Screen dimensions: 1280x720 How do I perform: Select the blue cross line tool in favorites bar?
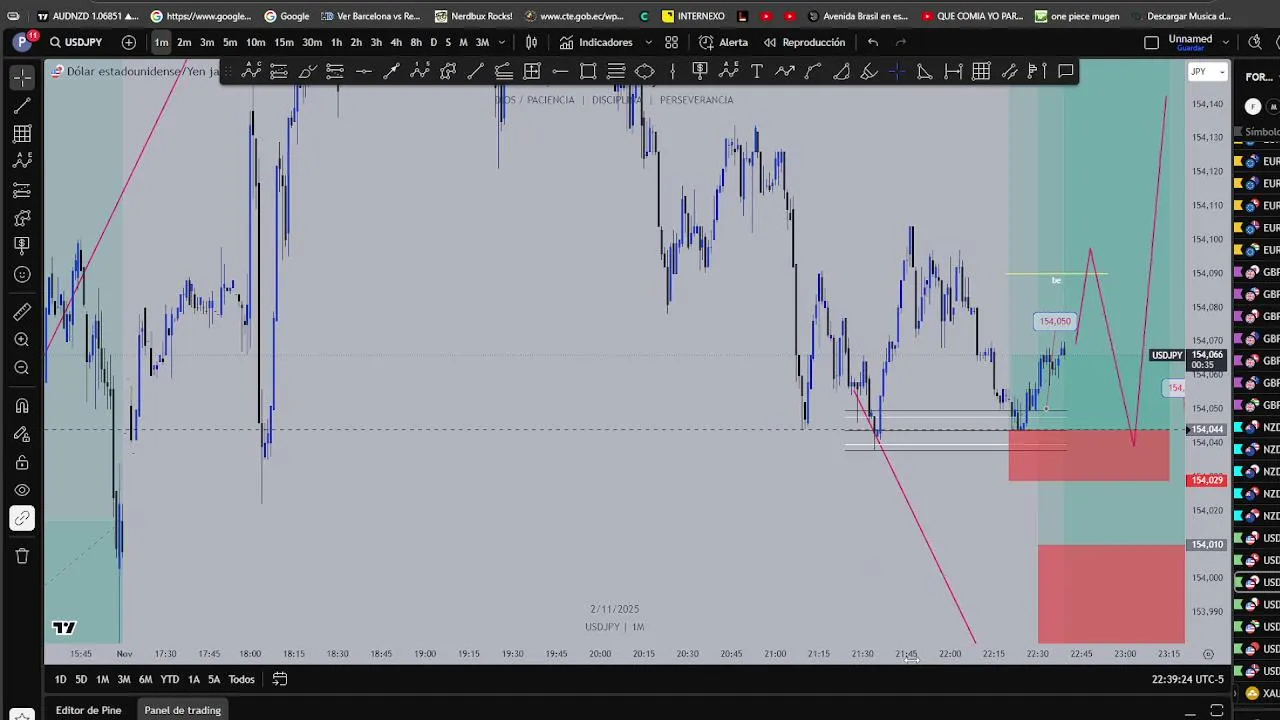click(x=897, y=71)
